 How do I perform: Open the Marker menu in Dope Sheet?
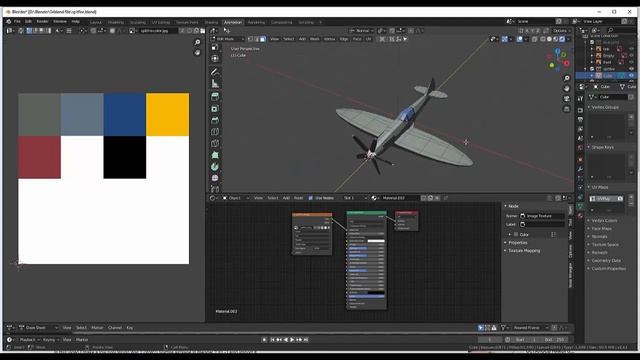point(97,328)
